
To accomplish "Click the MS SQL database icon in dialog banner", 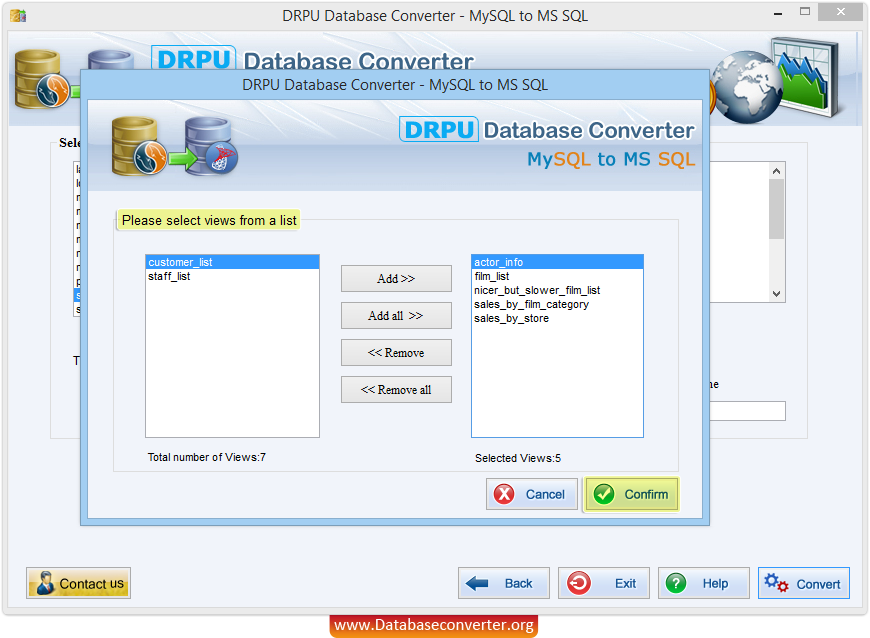I will point(211,146).
